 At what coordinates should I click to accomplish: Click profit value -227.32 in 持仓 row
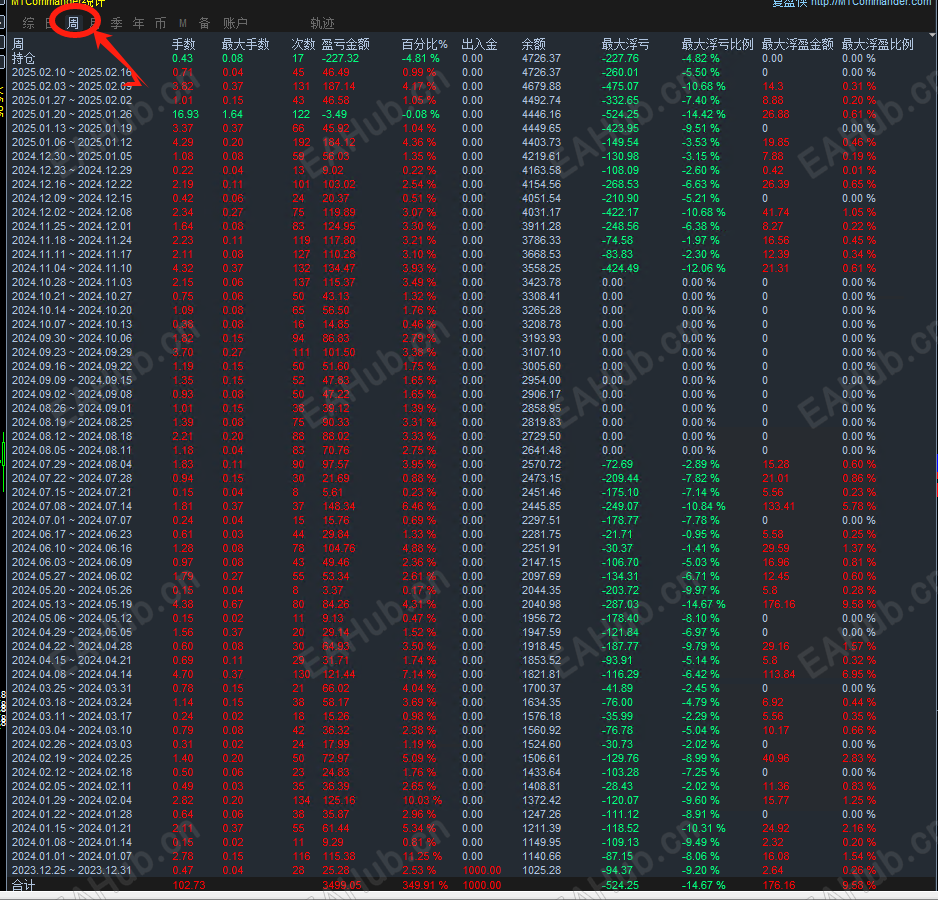click(x=340, y=59)
